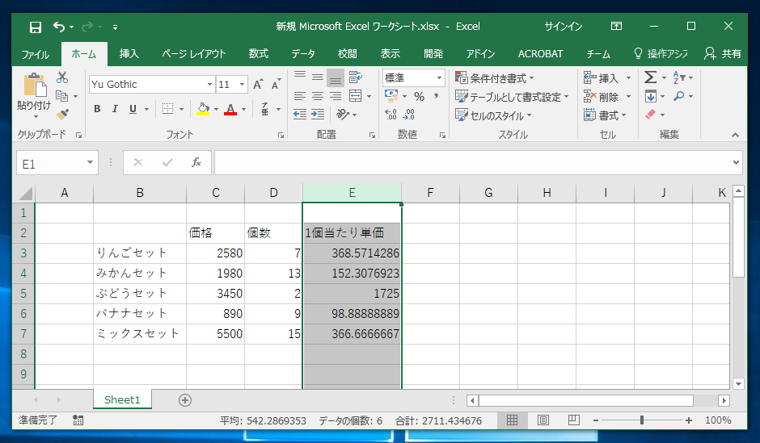Open 条件付き書式 conditional formatting menu
This screenshot has width=760, height=443.
pos(495,78)
